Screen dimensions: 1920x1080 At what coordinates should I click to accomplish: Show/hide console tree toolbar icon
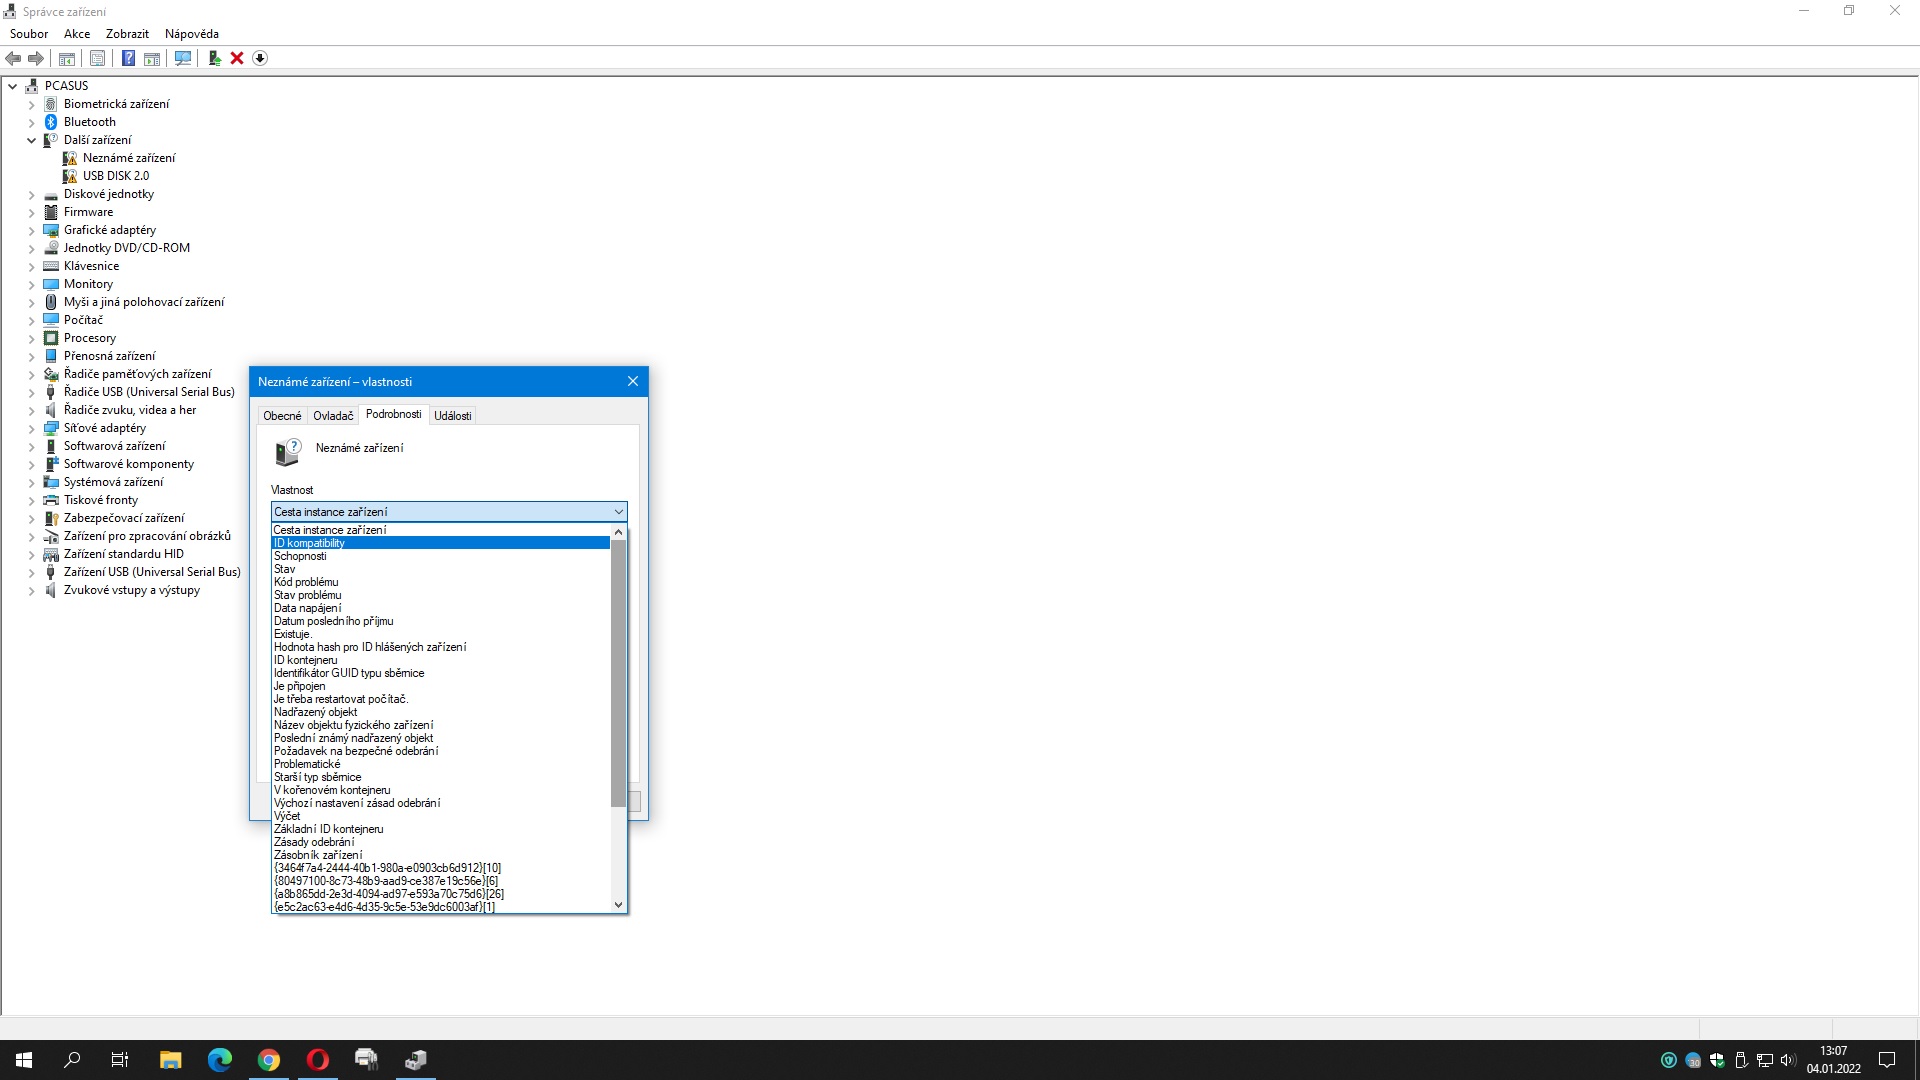tap(67, 58)
